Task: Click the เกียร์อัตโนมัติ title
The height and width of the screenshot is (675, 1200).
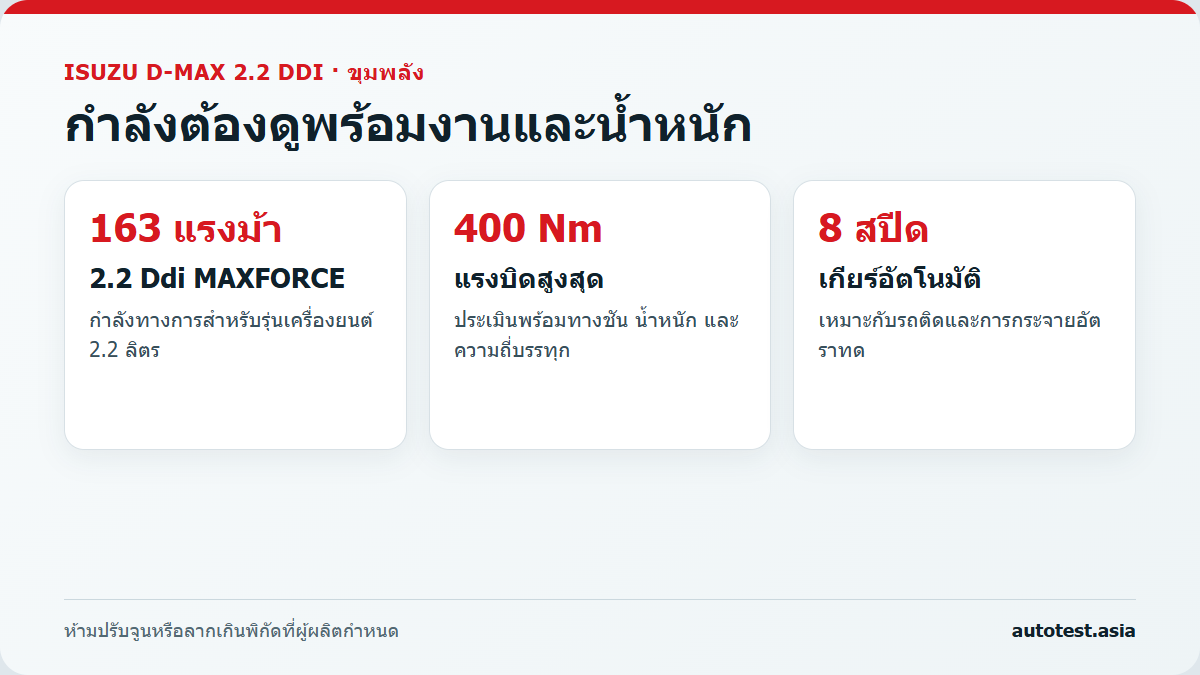Action: pyautogui.click(x=900, y=279)
